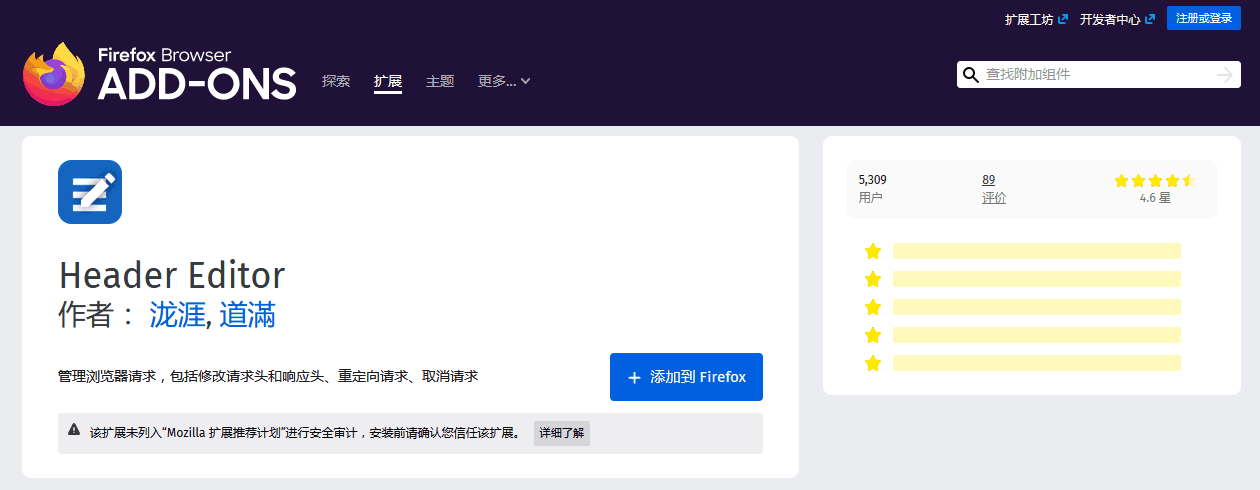Open the 扩展 navigation tab

pos(388,81)
